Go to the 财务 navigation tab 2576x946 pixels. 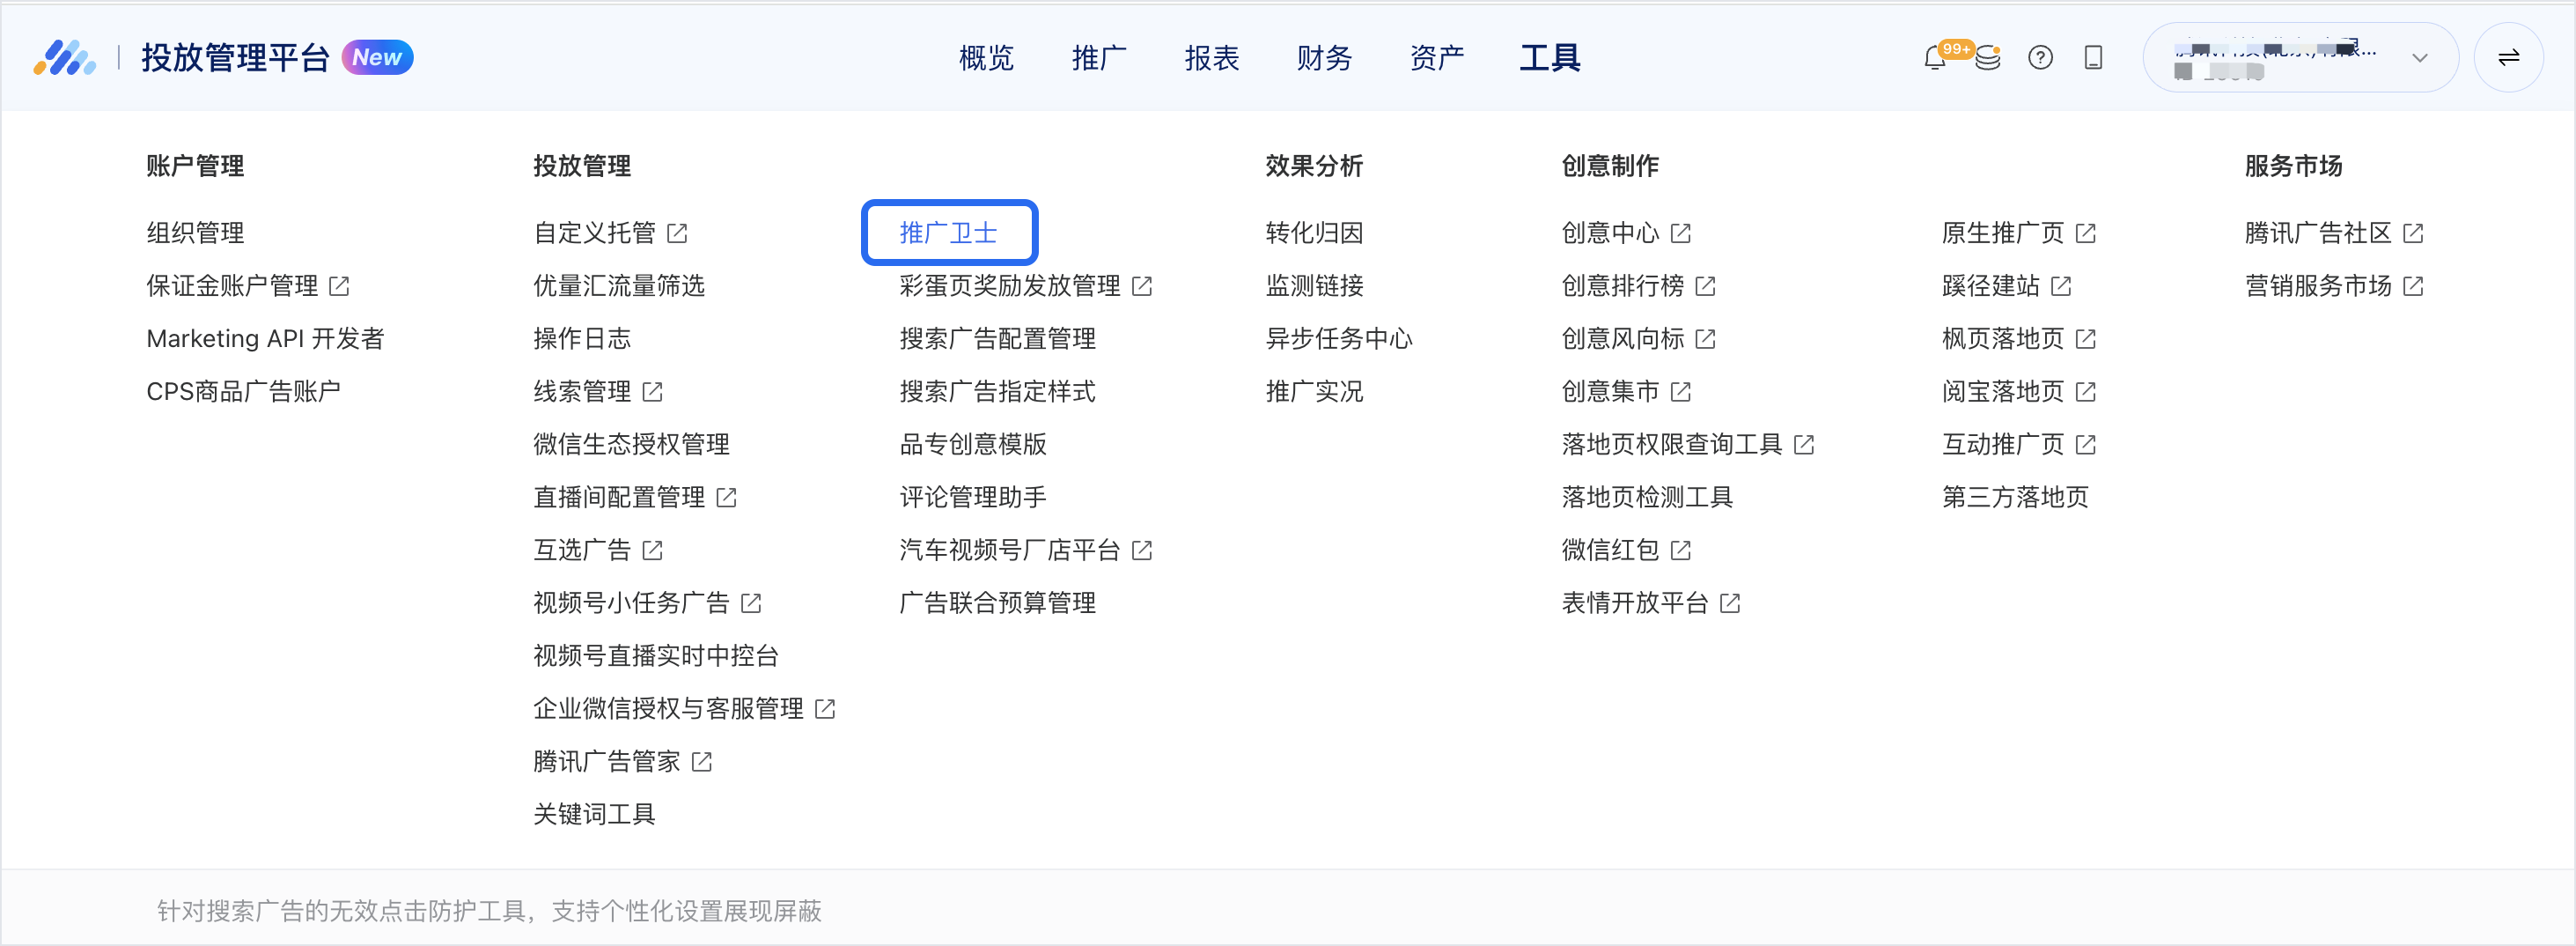[x=1324, y=58]
